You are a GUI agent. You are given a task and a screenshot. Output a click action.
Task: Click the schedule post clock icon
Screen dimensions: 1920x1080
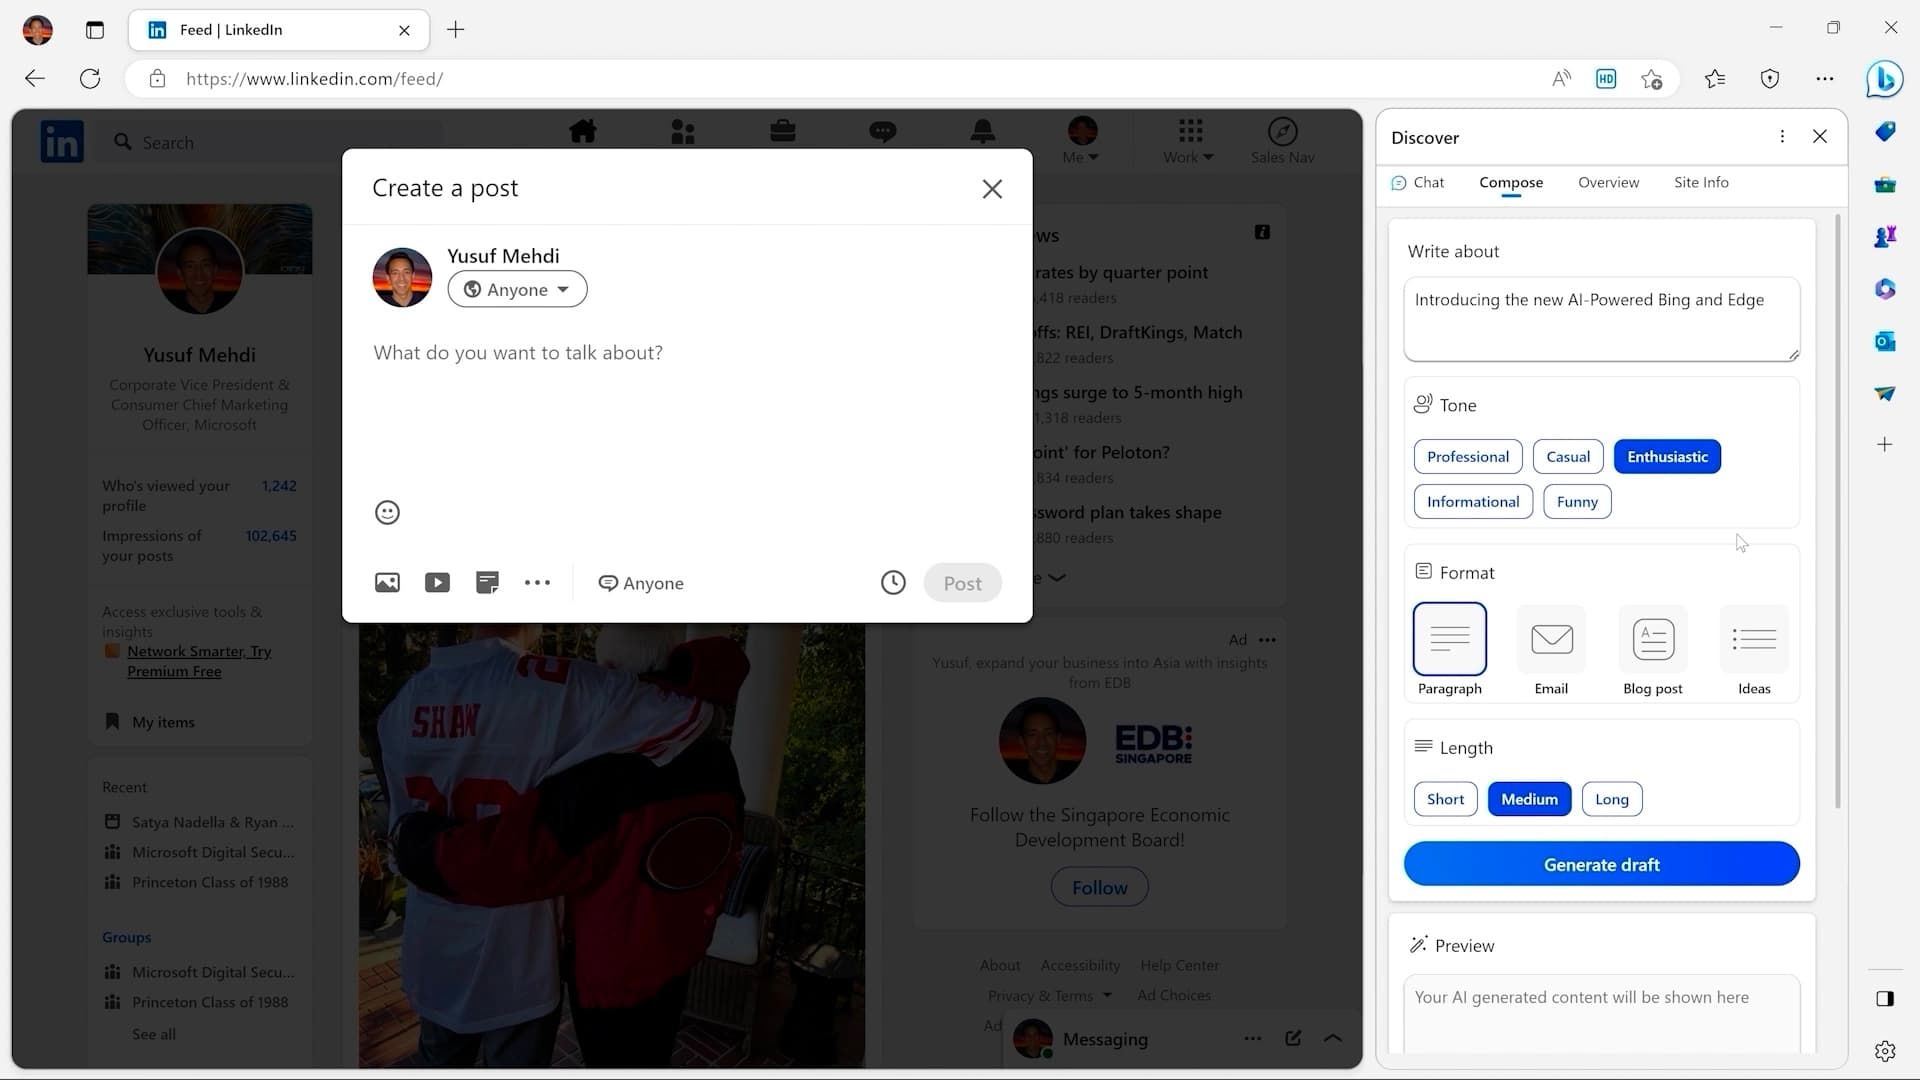(x=891, y=582)
